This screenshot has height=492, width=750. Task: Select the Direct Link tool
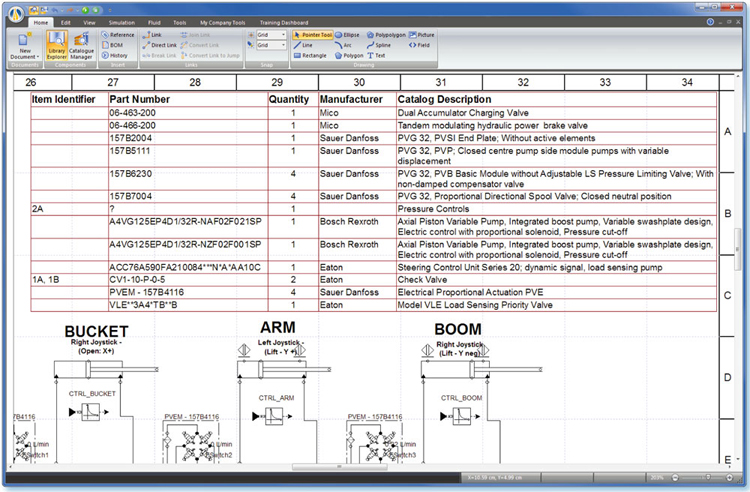(160, 45)
